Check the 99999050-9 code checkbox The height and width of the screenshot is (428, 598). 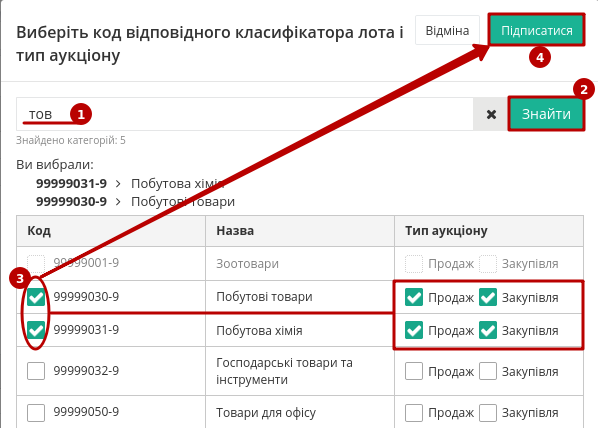[36, 412]
